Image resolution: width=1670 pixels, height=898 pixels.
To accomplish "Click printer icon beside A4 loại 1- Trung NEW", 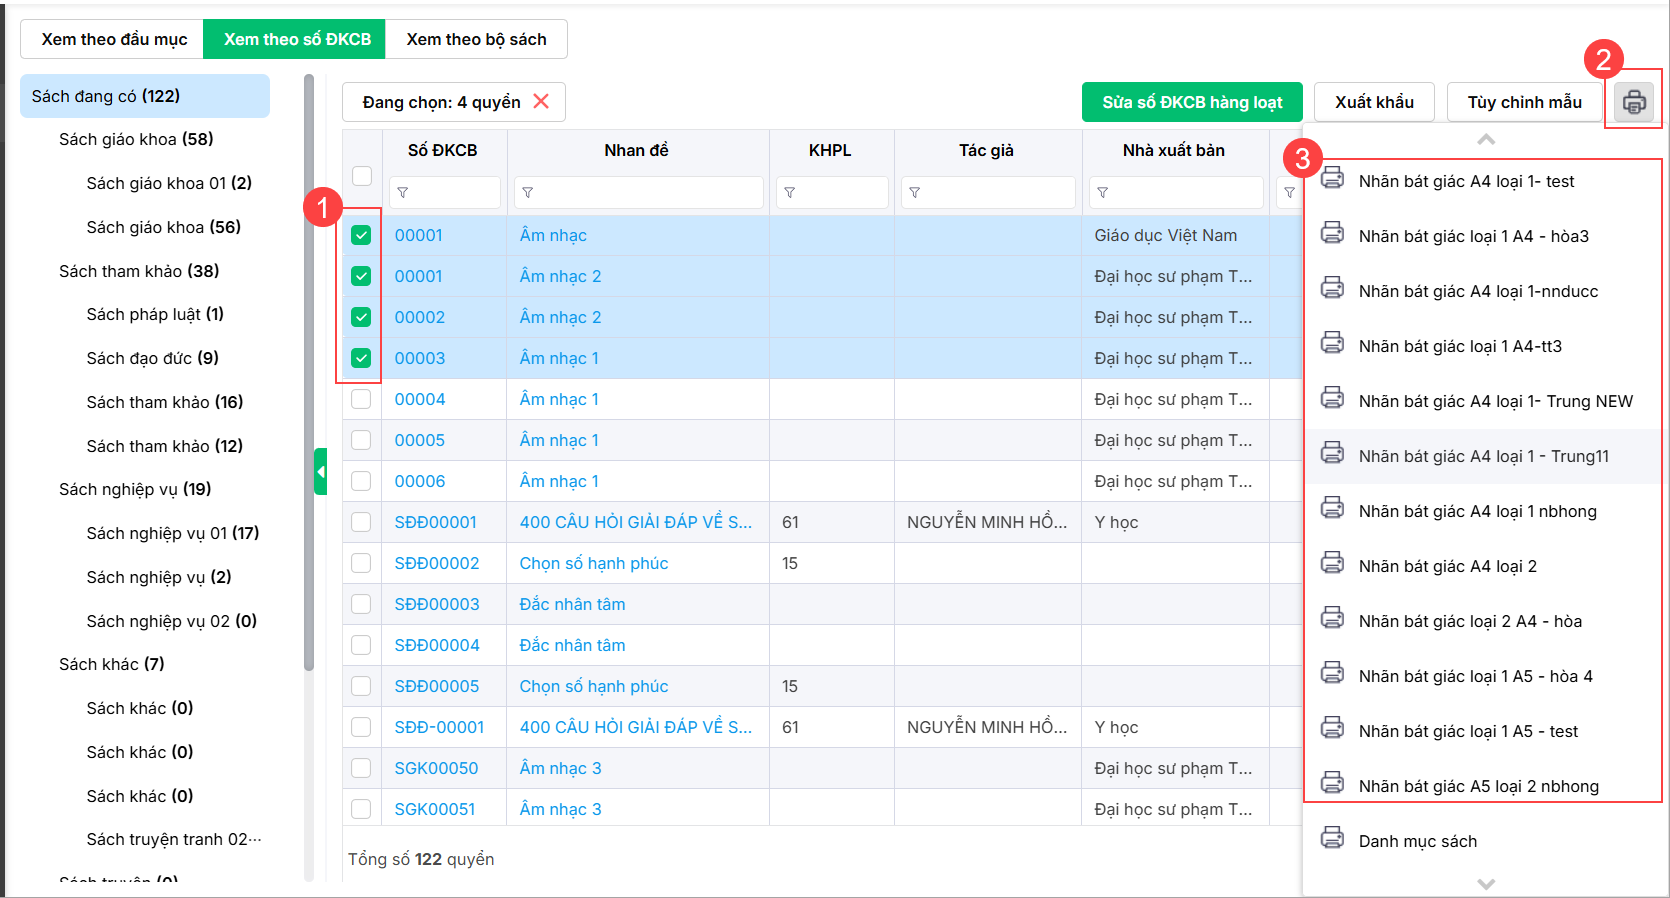I will [1333, 398].
